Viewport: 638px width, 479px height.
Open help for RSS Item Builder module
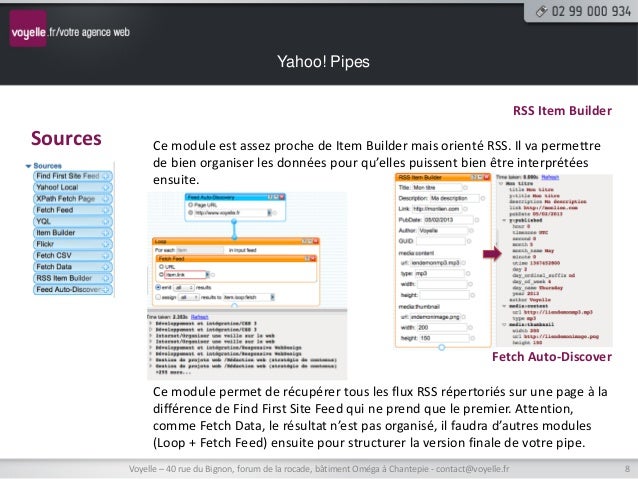pos(474,177)
